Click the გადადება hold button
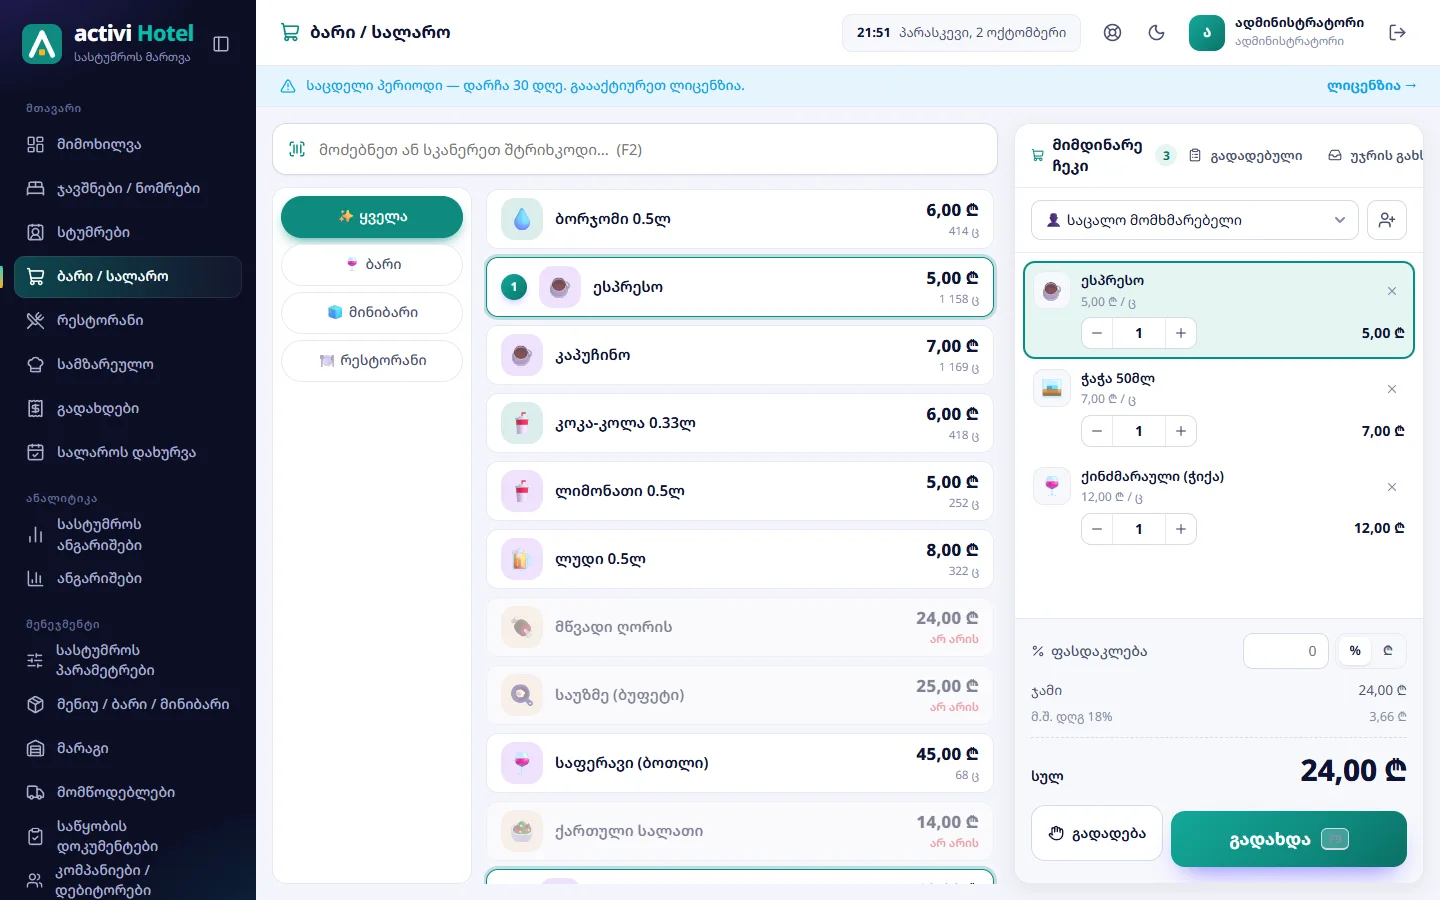The image size is (1440, 900). [1097, 834]
